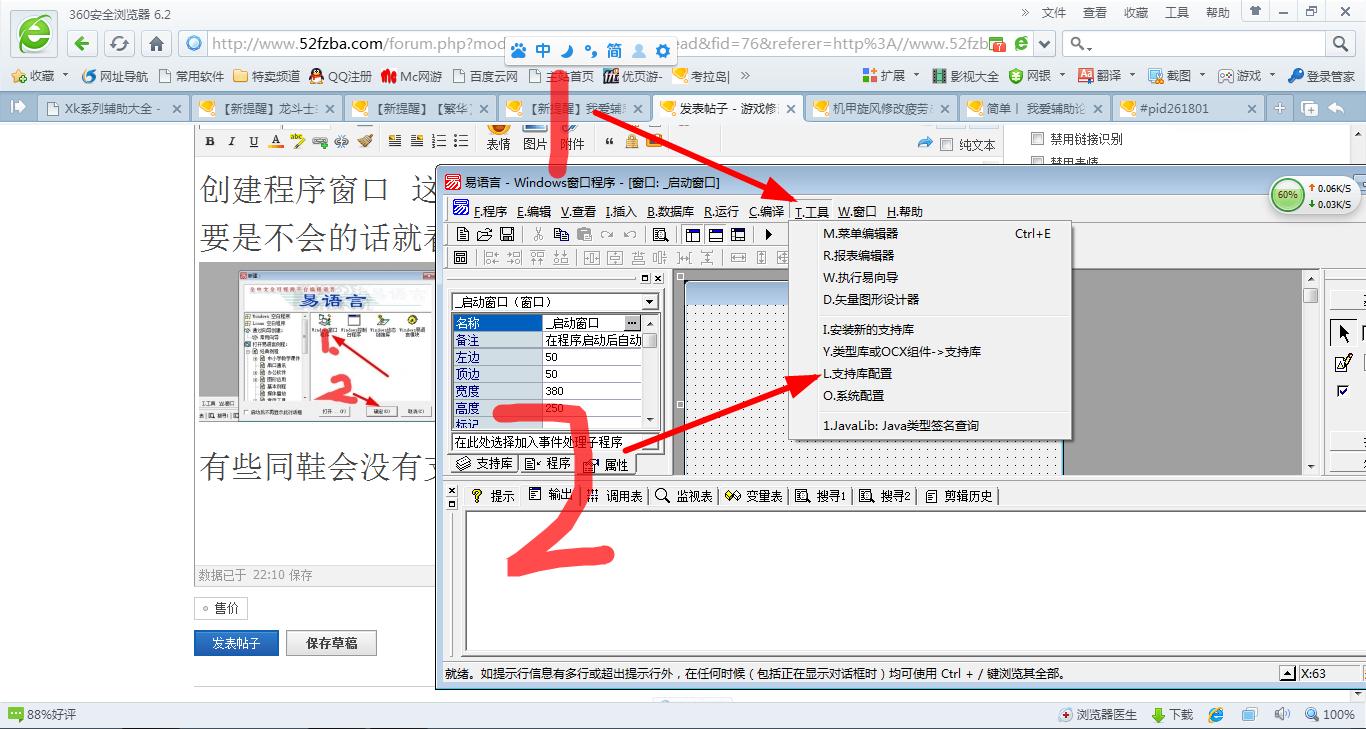
Task: Click the 图片 image button in post editor
Action: click(x=535, y=137)
